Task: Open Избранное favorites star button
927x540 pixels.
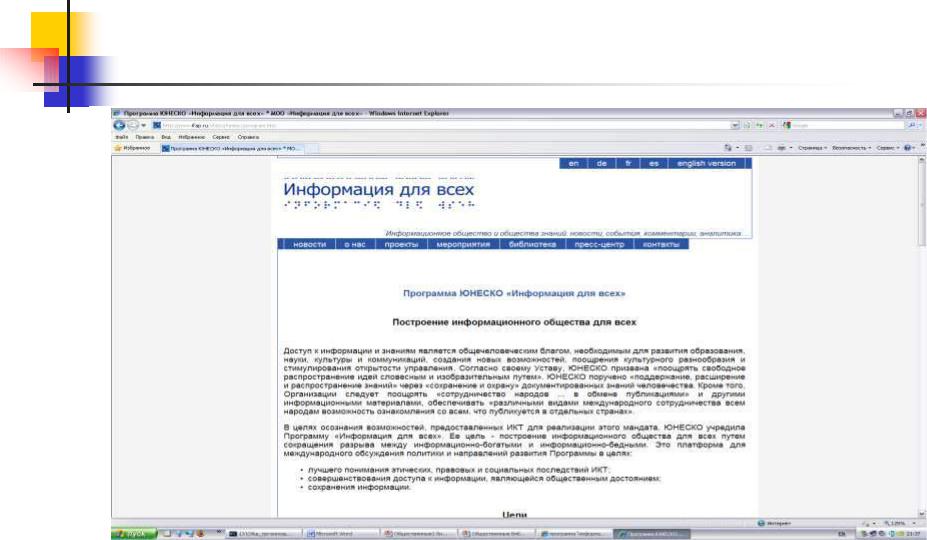Action: click(x=132, y=148)
